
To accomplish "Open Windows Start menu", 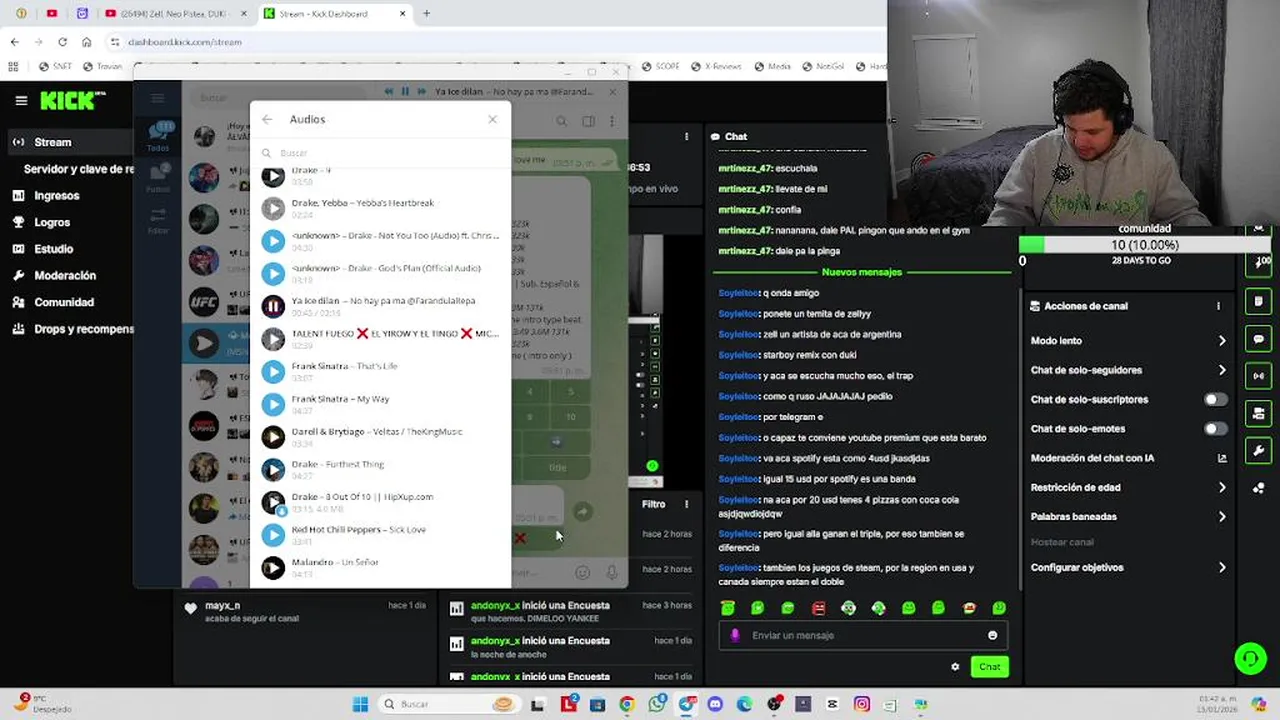I will tap(360, 704).
